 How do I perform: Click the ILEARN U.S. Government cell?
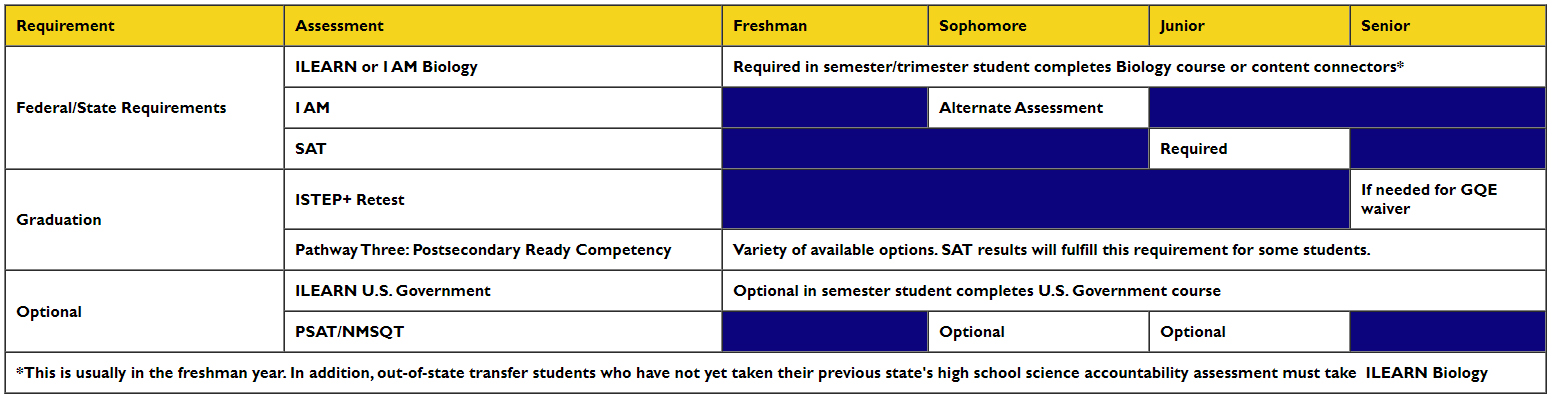[x=503, y=291]
